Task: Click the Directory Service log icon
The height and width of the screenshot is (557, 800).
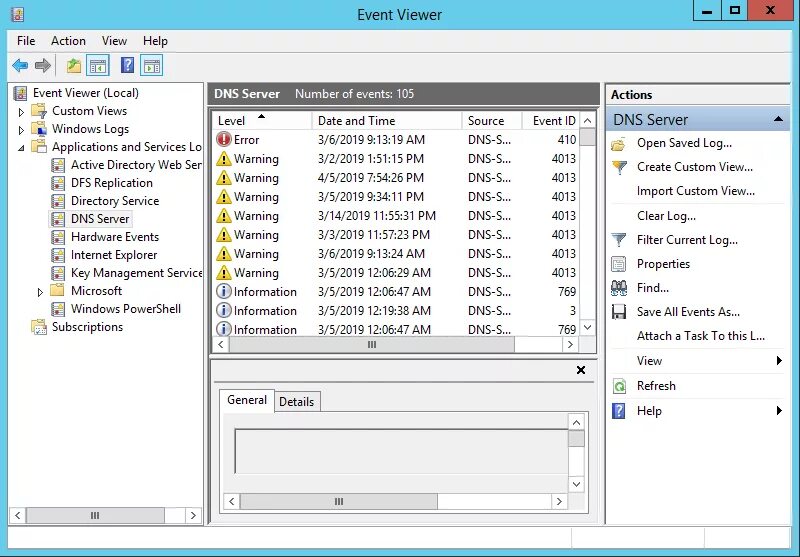Action: point(58,201)
